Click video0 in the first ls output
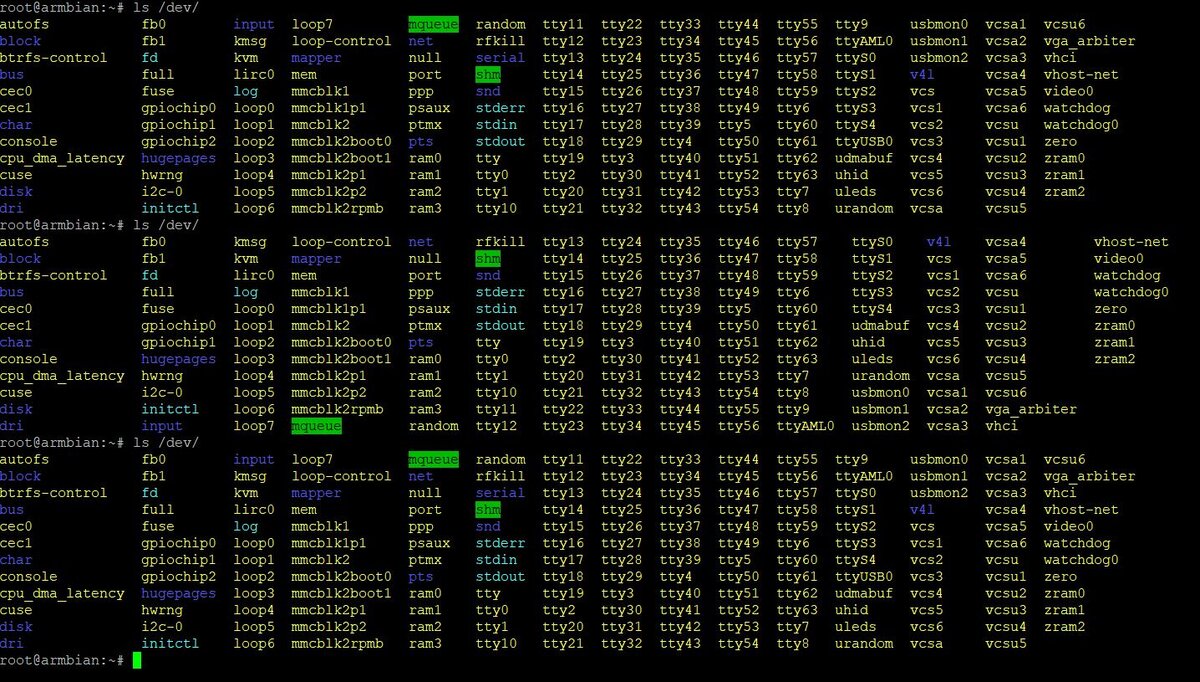Viewport: 1200px width, 682px height. 1068,91
